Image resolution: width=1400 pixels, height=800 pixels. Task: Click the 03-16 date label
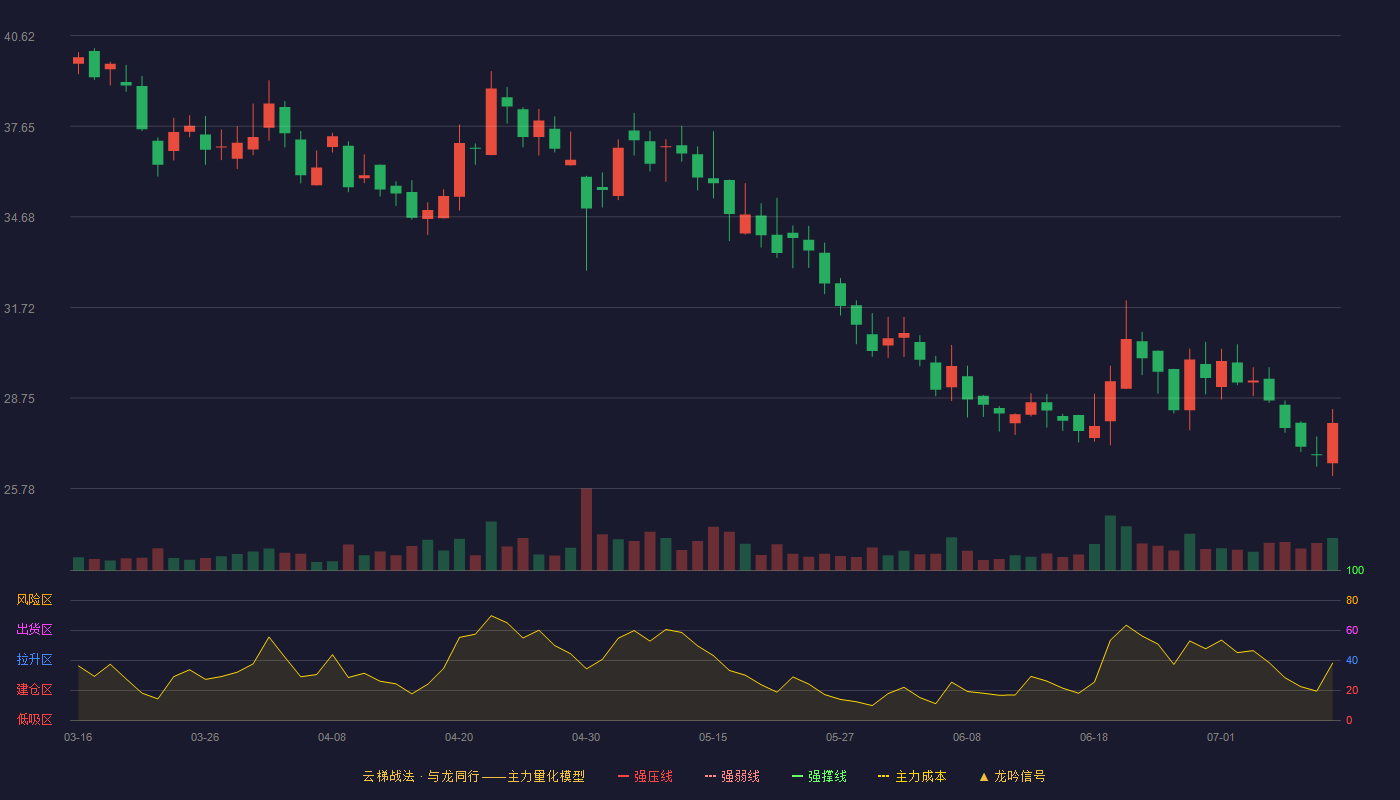pos(78,737)
